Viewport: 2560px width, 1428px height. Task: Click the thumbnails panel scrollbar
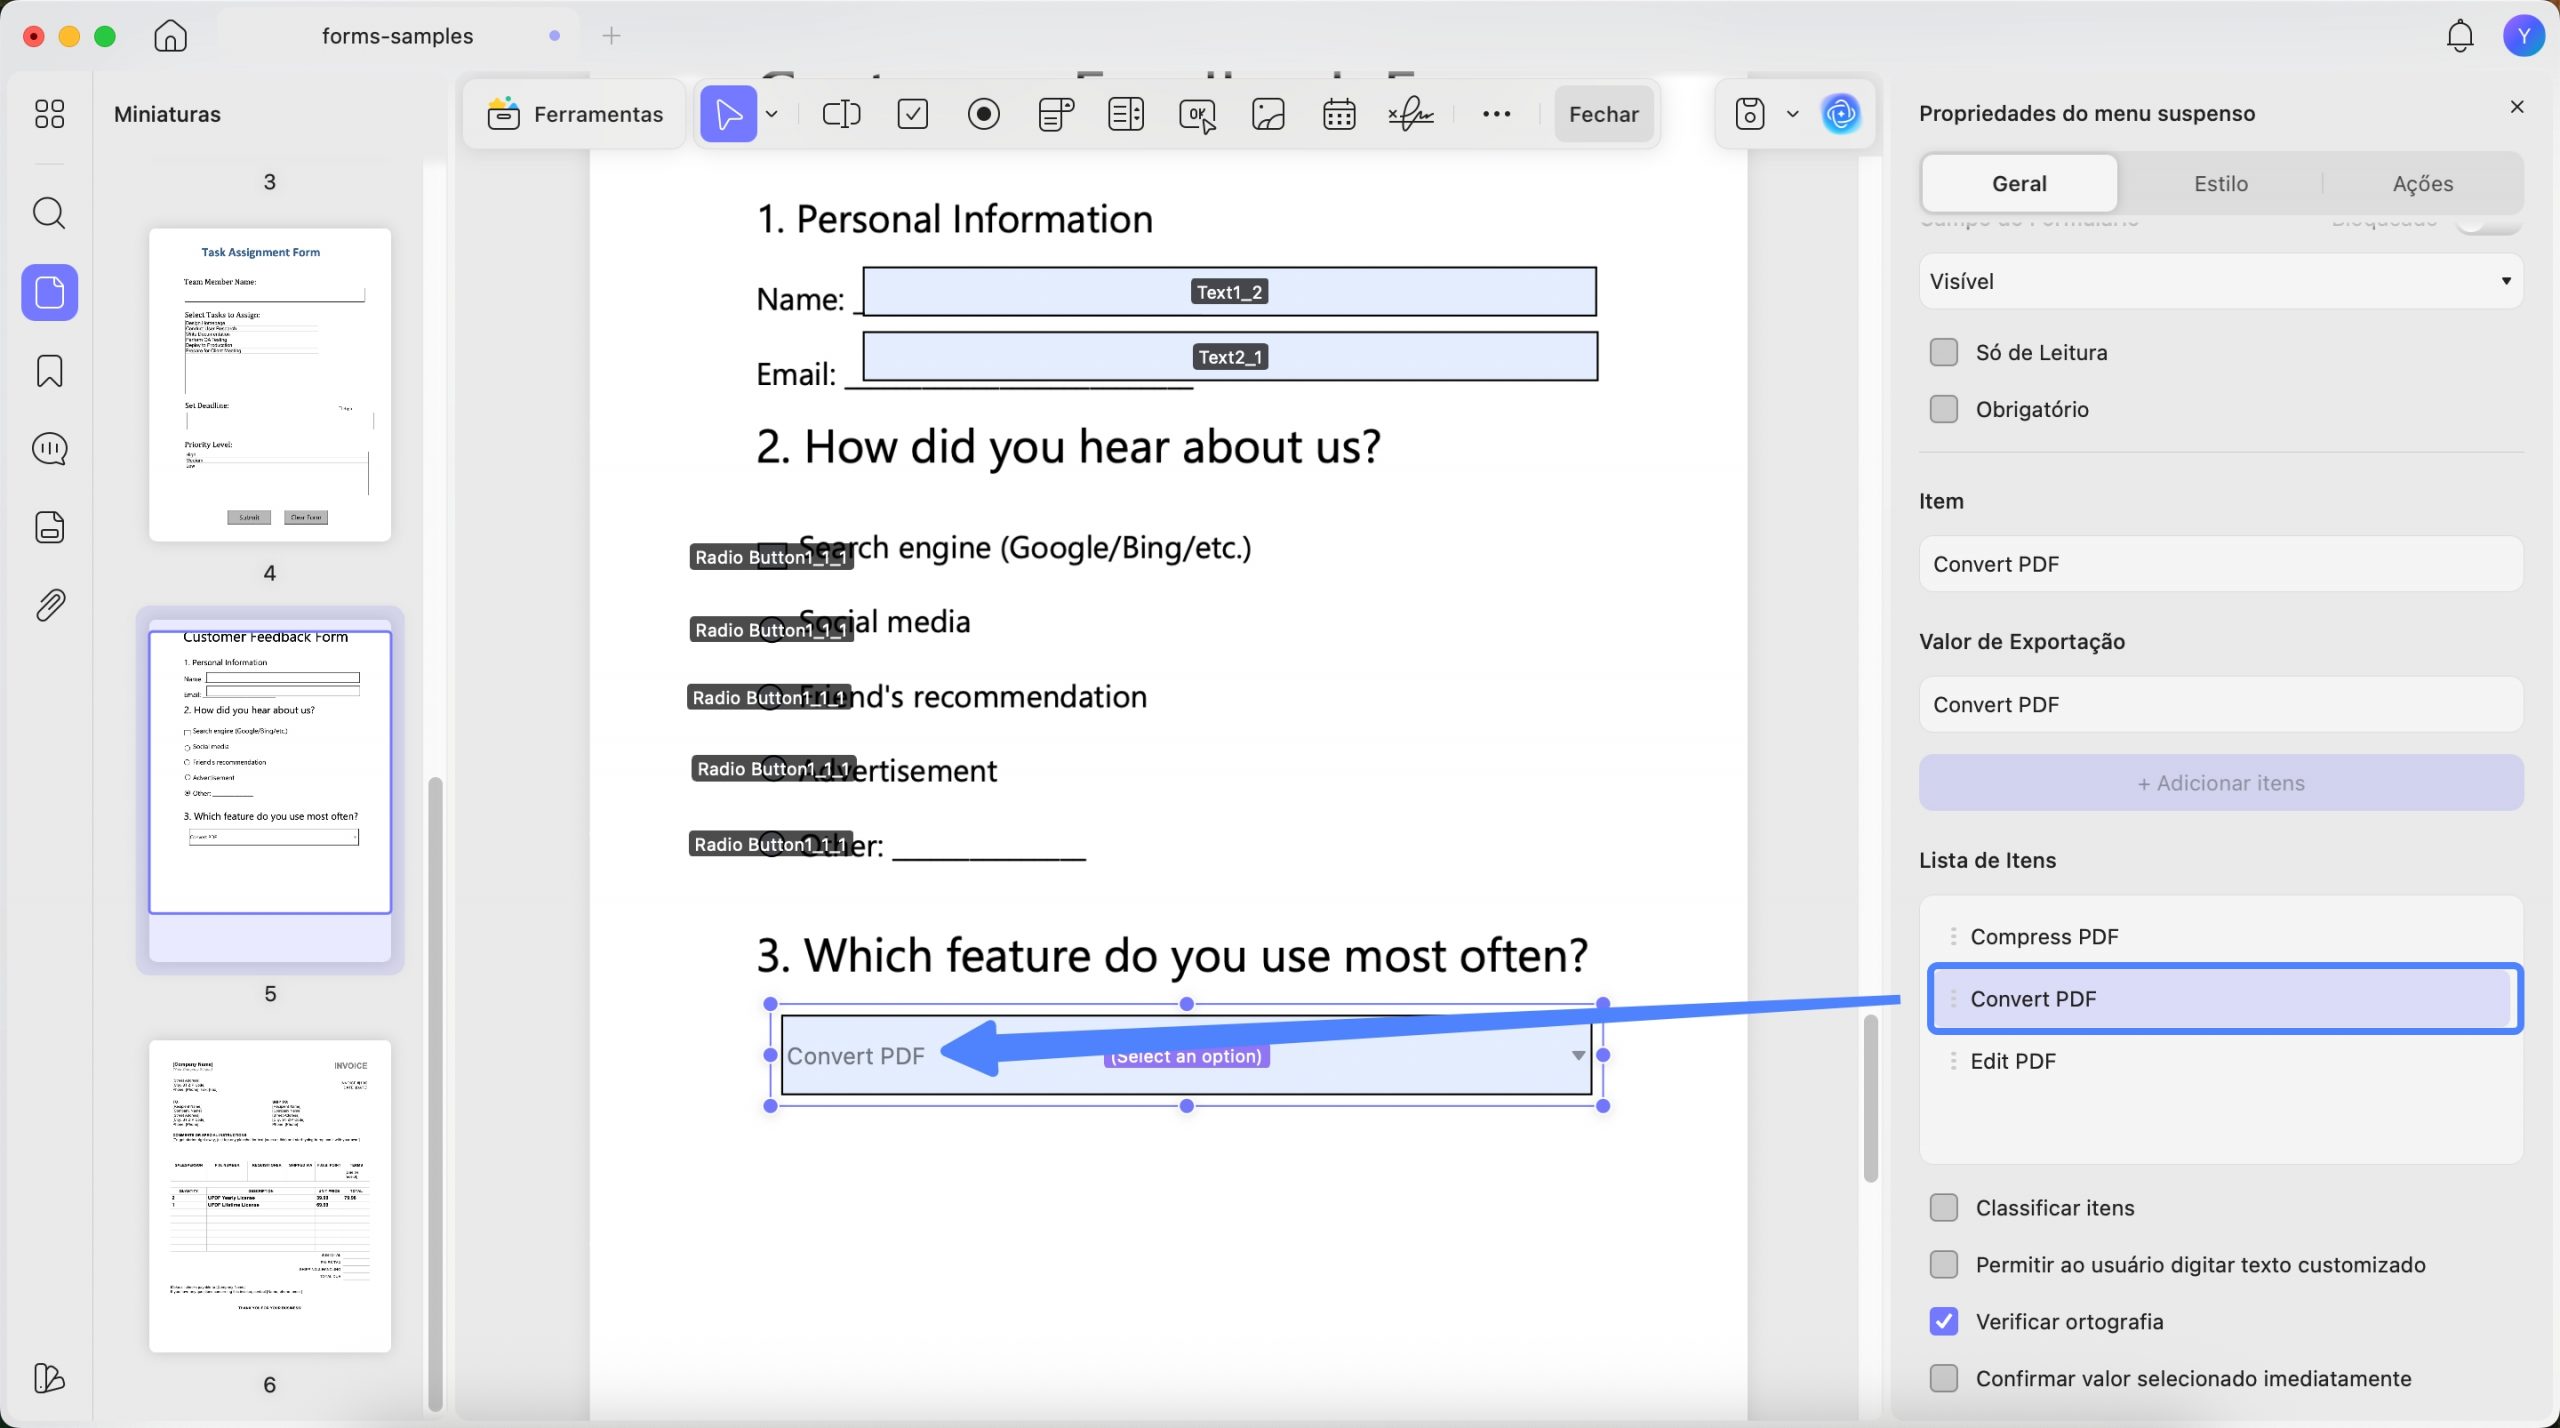(435, 1093)
